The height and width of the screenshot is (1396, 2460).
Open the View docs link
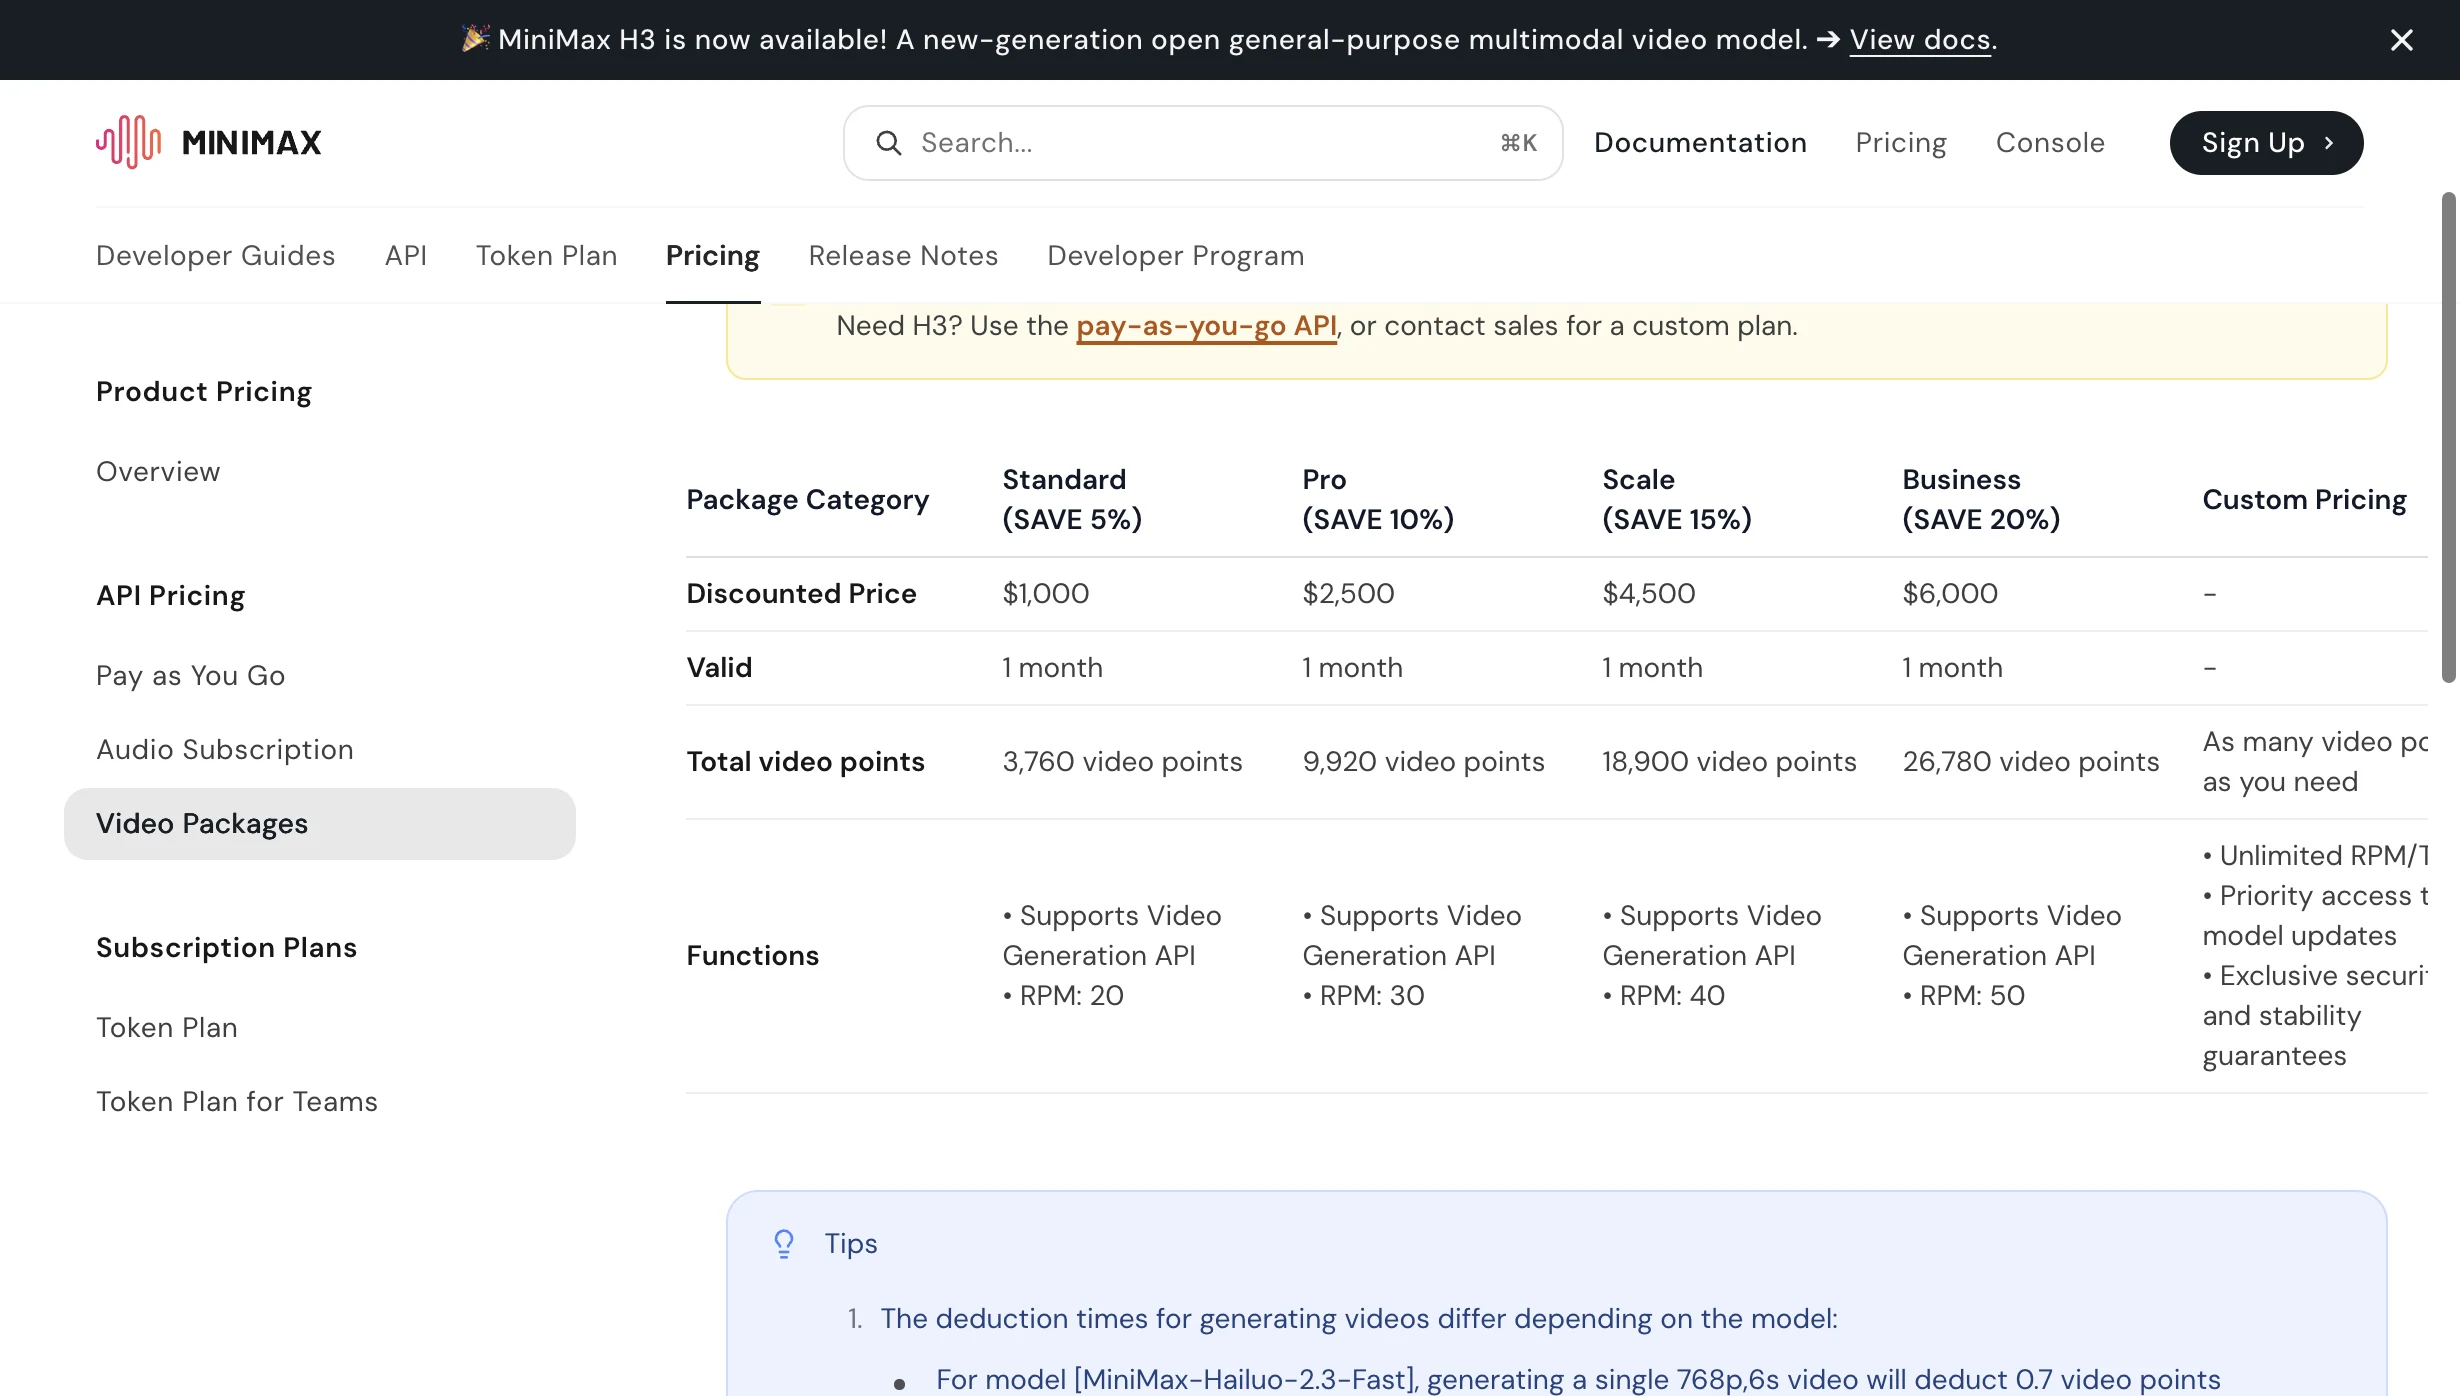(1920, 39)
